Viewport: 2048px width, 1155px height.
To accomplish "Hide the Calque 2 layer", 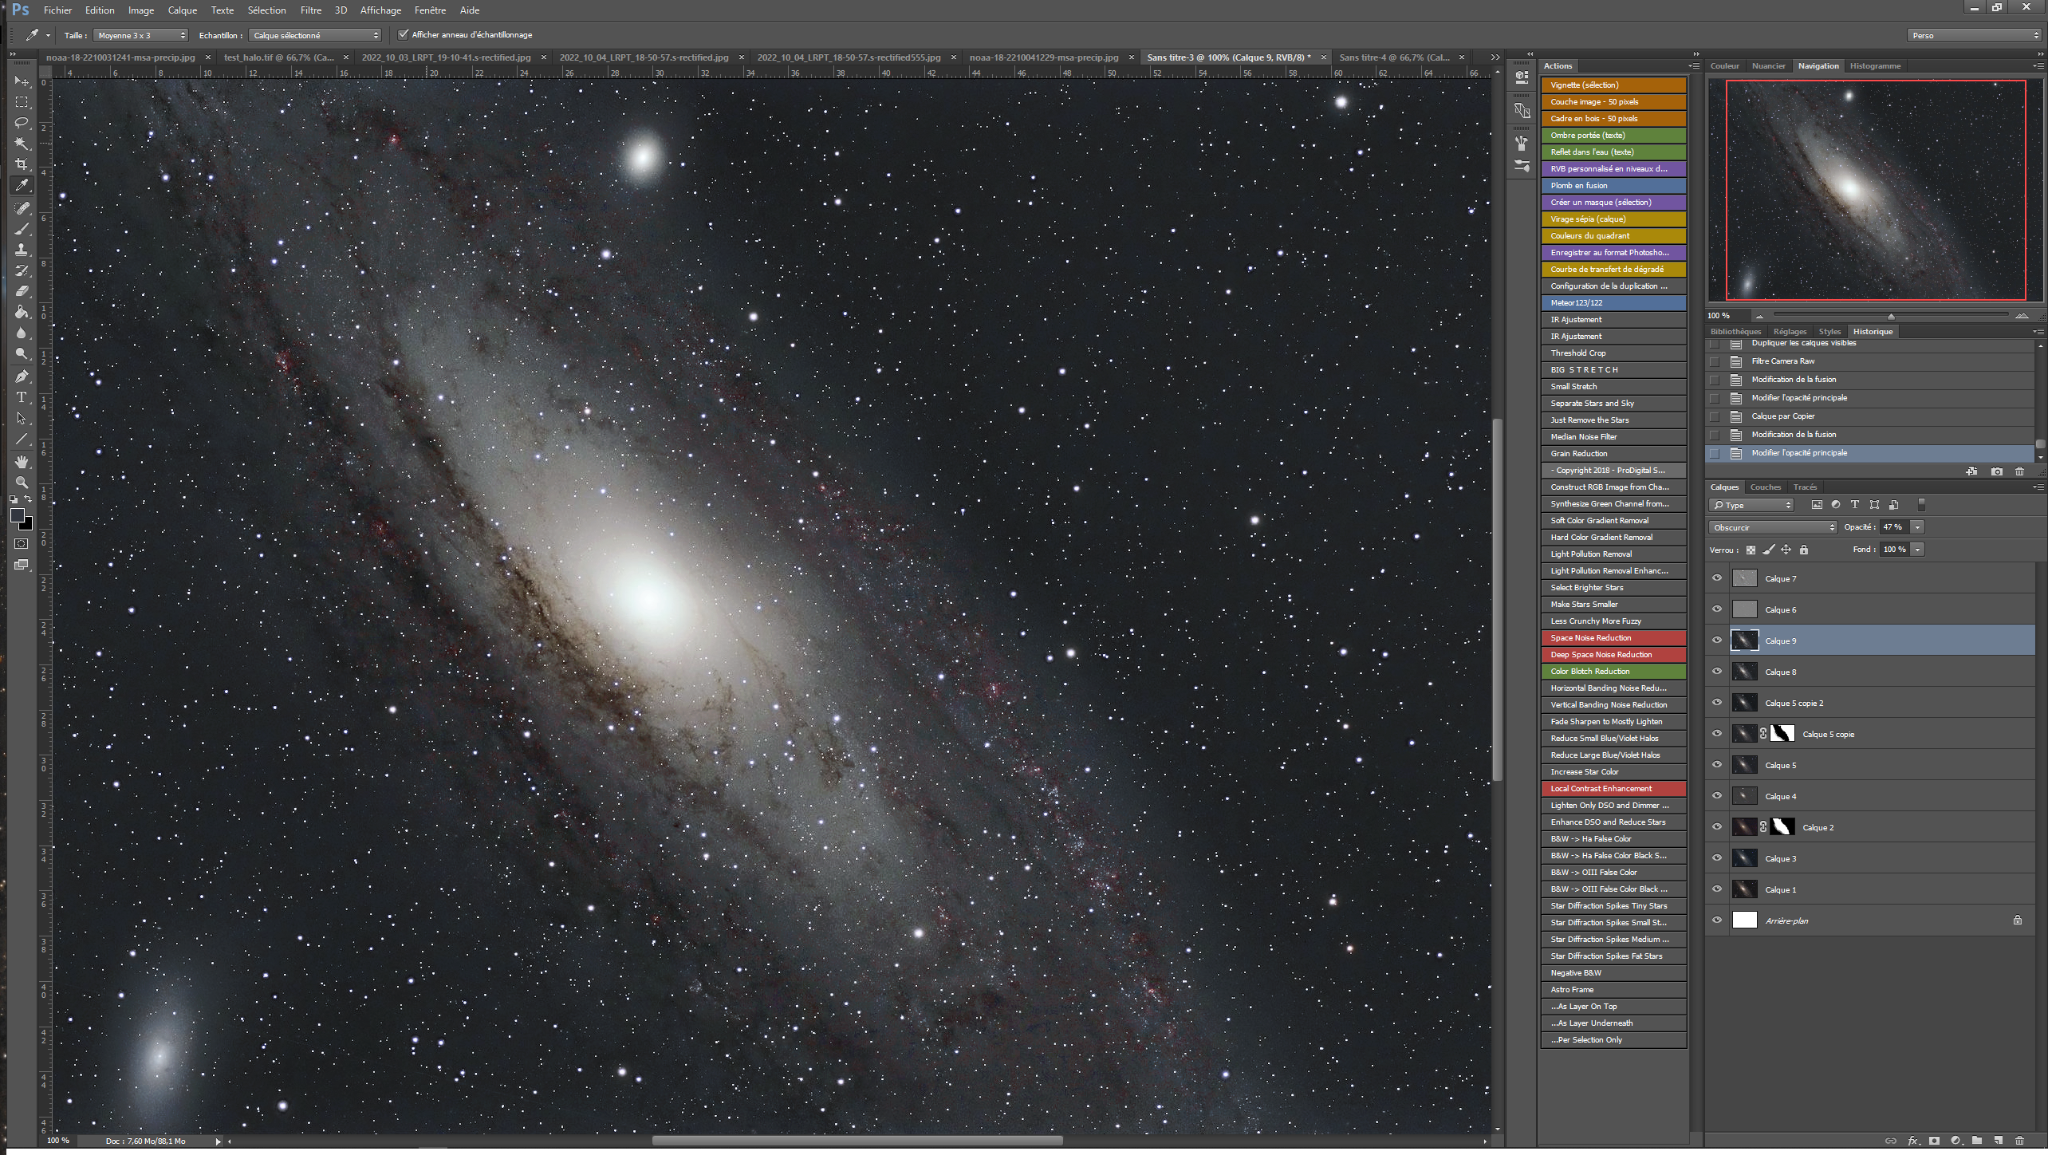I will tap(1717, 827).
